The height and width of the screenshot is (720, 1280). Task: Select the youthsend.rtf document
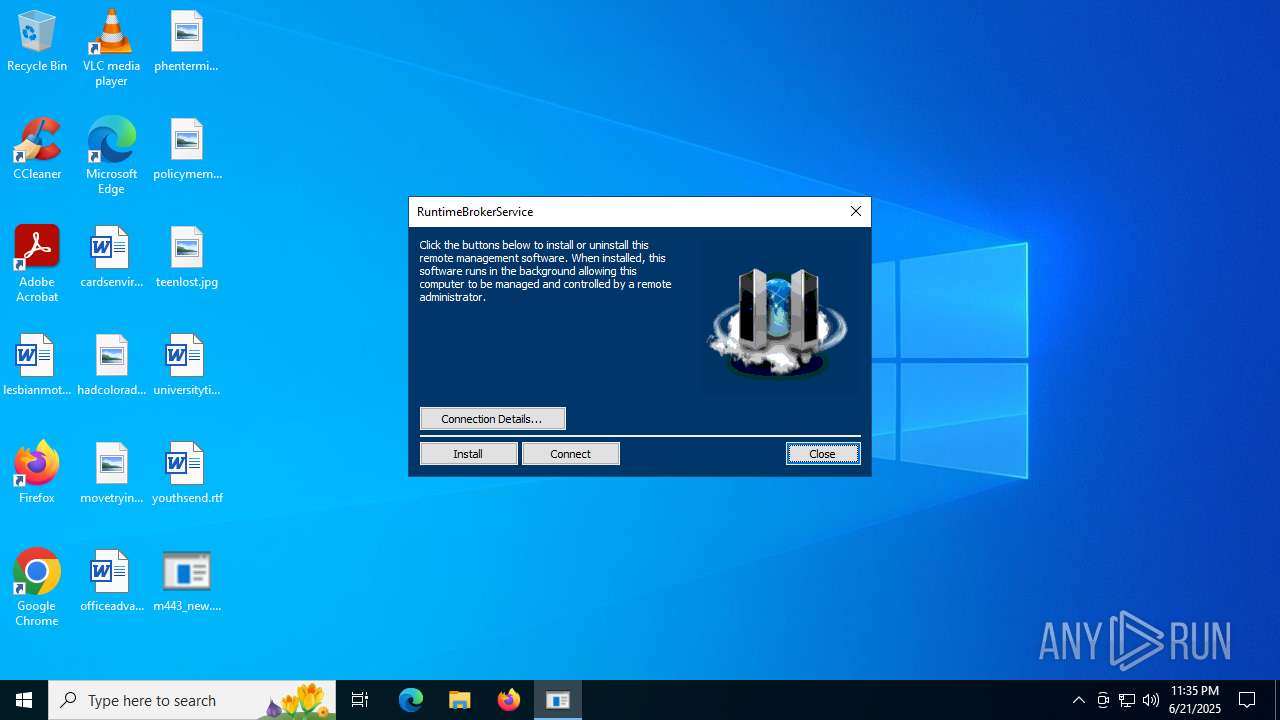pos(187,474)
